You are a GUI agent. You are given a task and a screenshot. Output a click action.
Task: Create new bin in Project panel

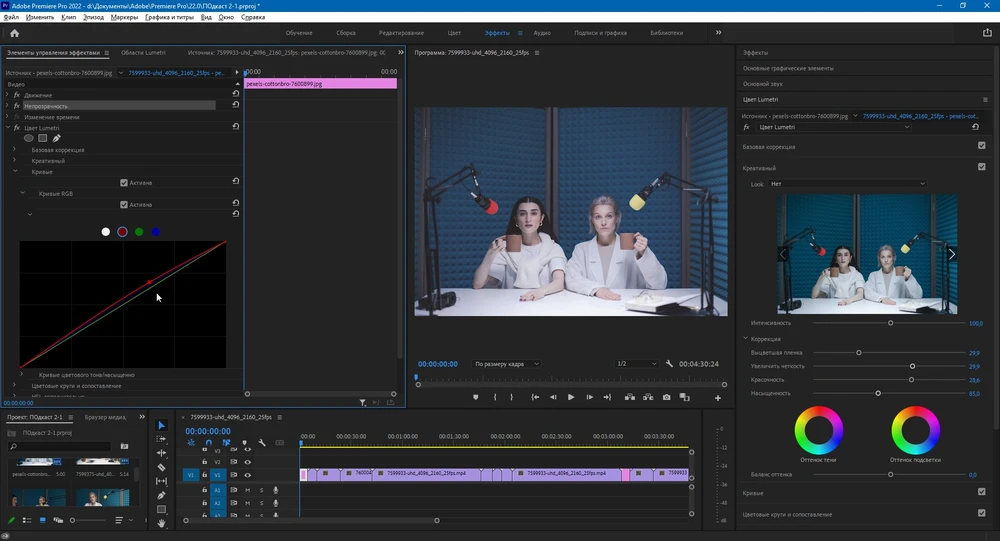click(x=124, y=446)
